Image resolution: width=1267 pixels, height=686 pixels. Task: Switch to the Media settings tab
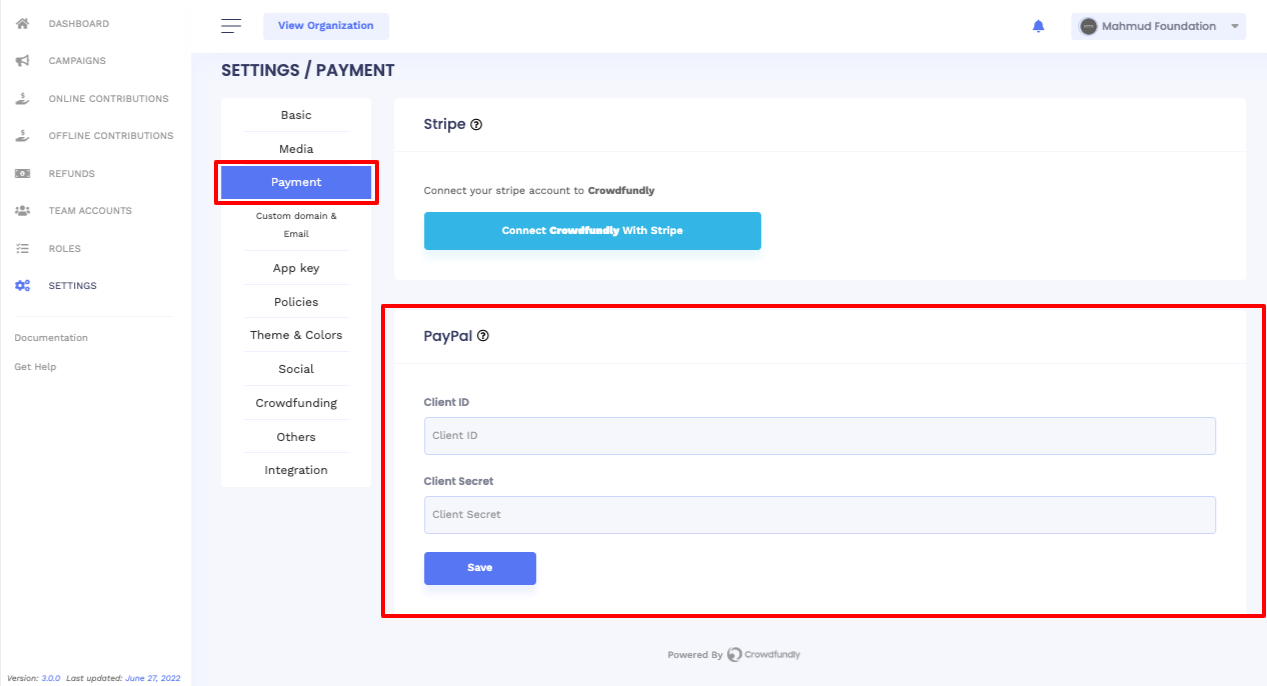tap(296, 149)
